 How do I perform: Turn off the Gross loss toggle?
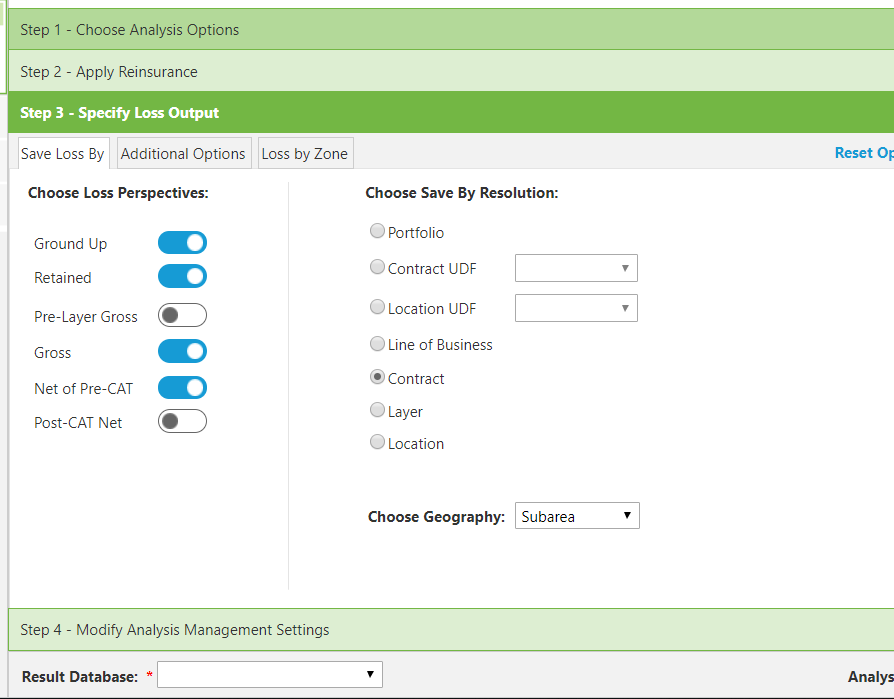coord(182,351)
